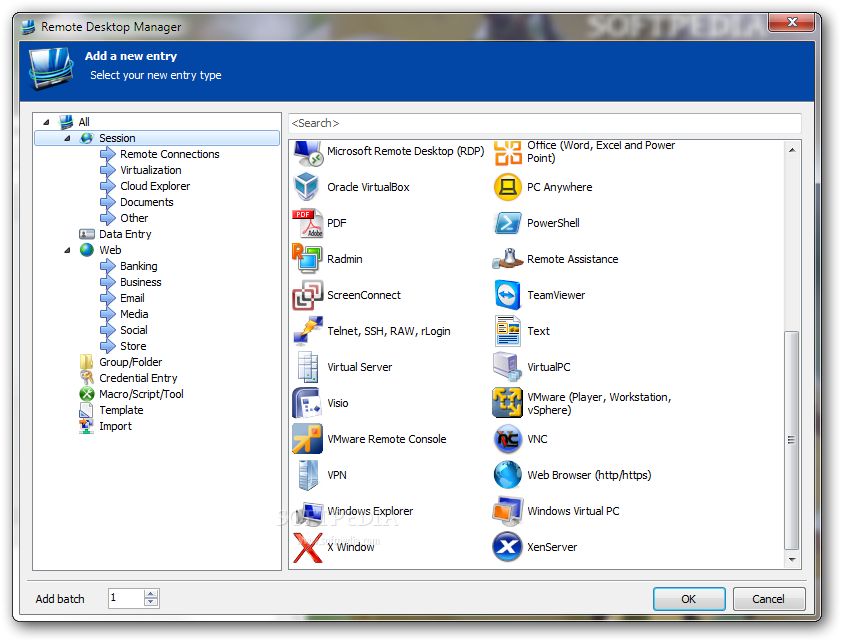The image size is (842, 642).
Task: Select Template in the tree
Action: (x=121, y=410)
